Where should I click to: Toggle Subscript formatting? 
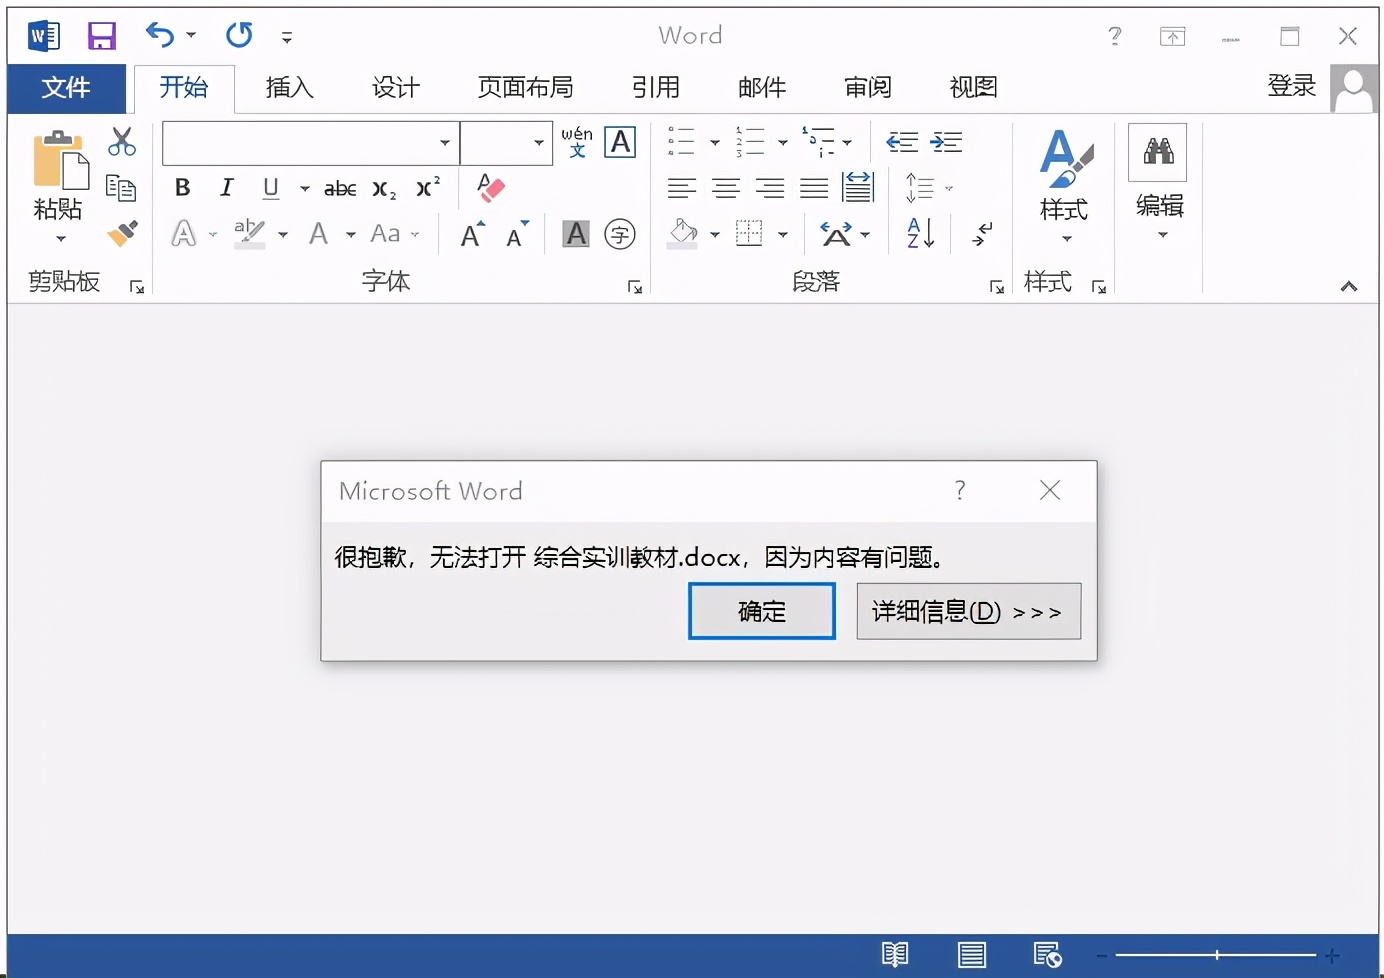click(x=384, y=188)
